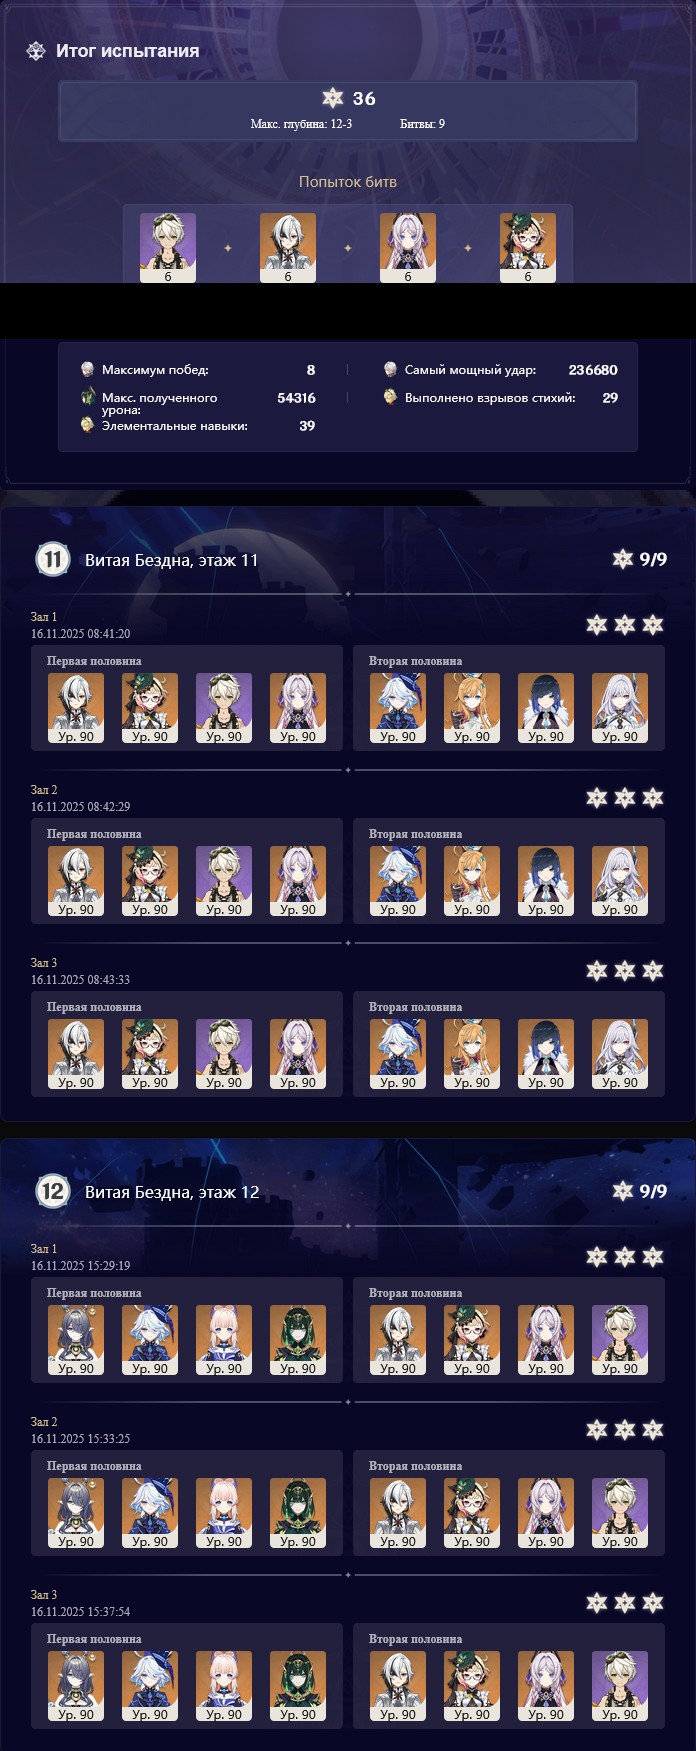The image size is (696, 1751).
Task: Click the Битвы: 9 counter
Action: [422, 124]
